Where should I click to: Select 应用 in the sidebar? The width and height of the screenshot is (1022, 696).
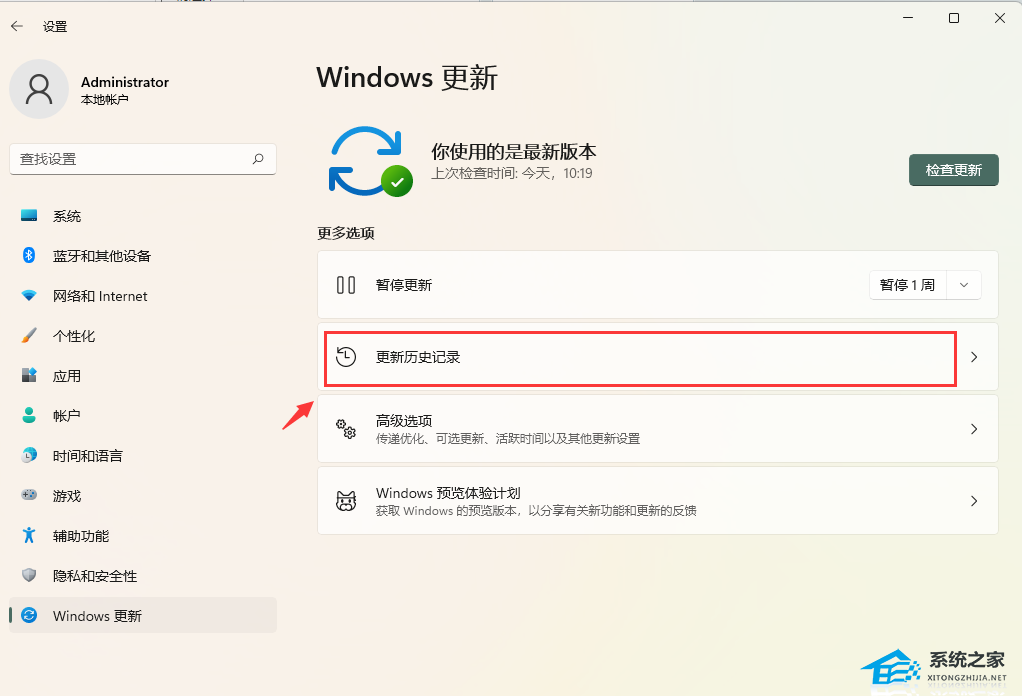(67, 376)
